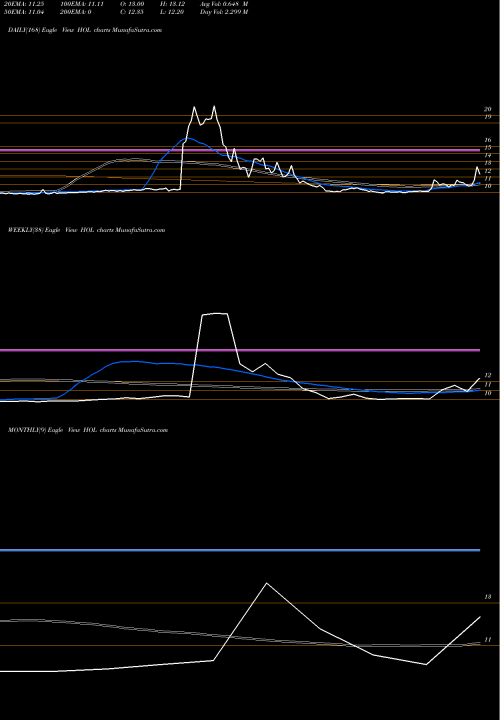The height and width of the screenshot is (720, 500).
Task: Click the 14 price label on the daily chart
Action: coord(488,156)
